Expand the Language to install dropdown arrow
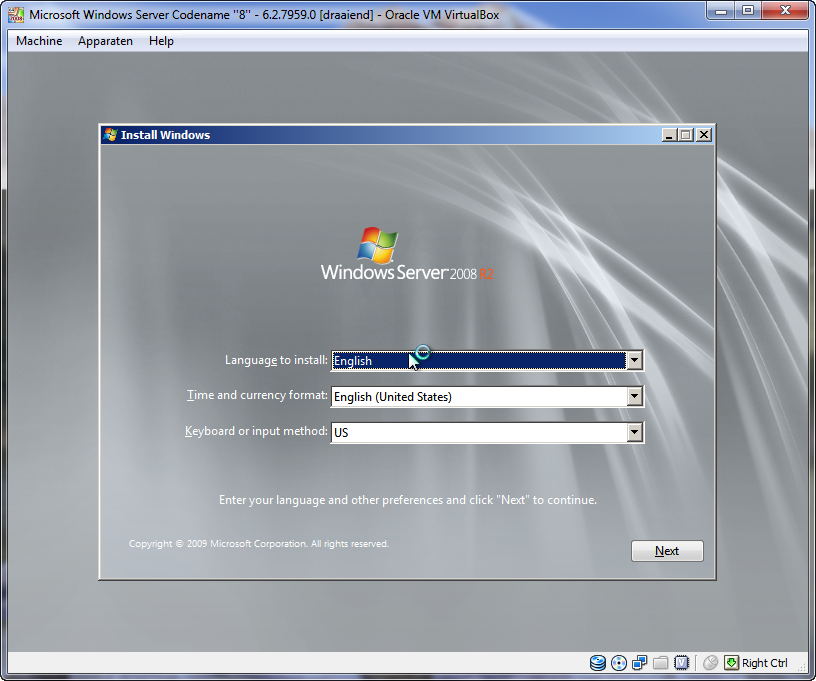This screenshot has height=681, width=816. (634, 360)
